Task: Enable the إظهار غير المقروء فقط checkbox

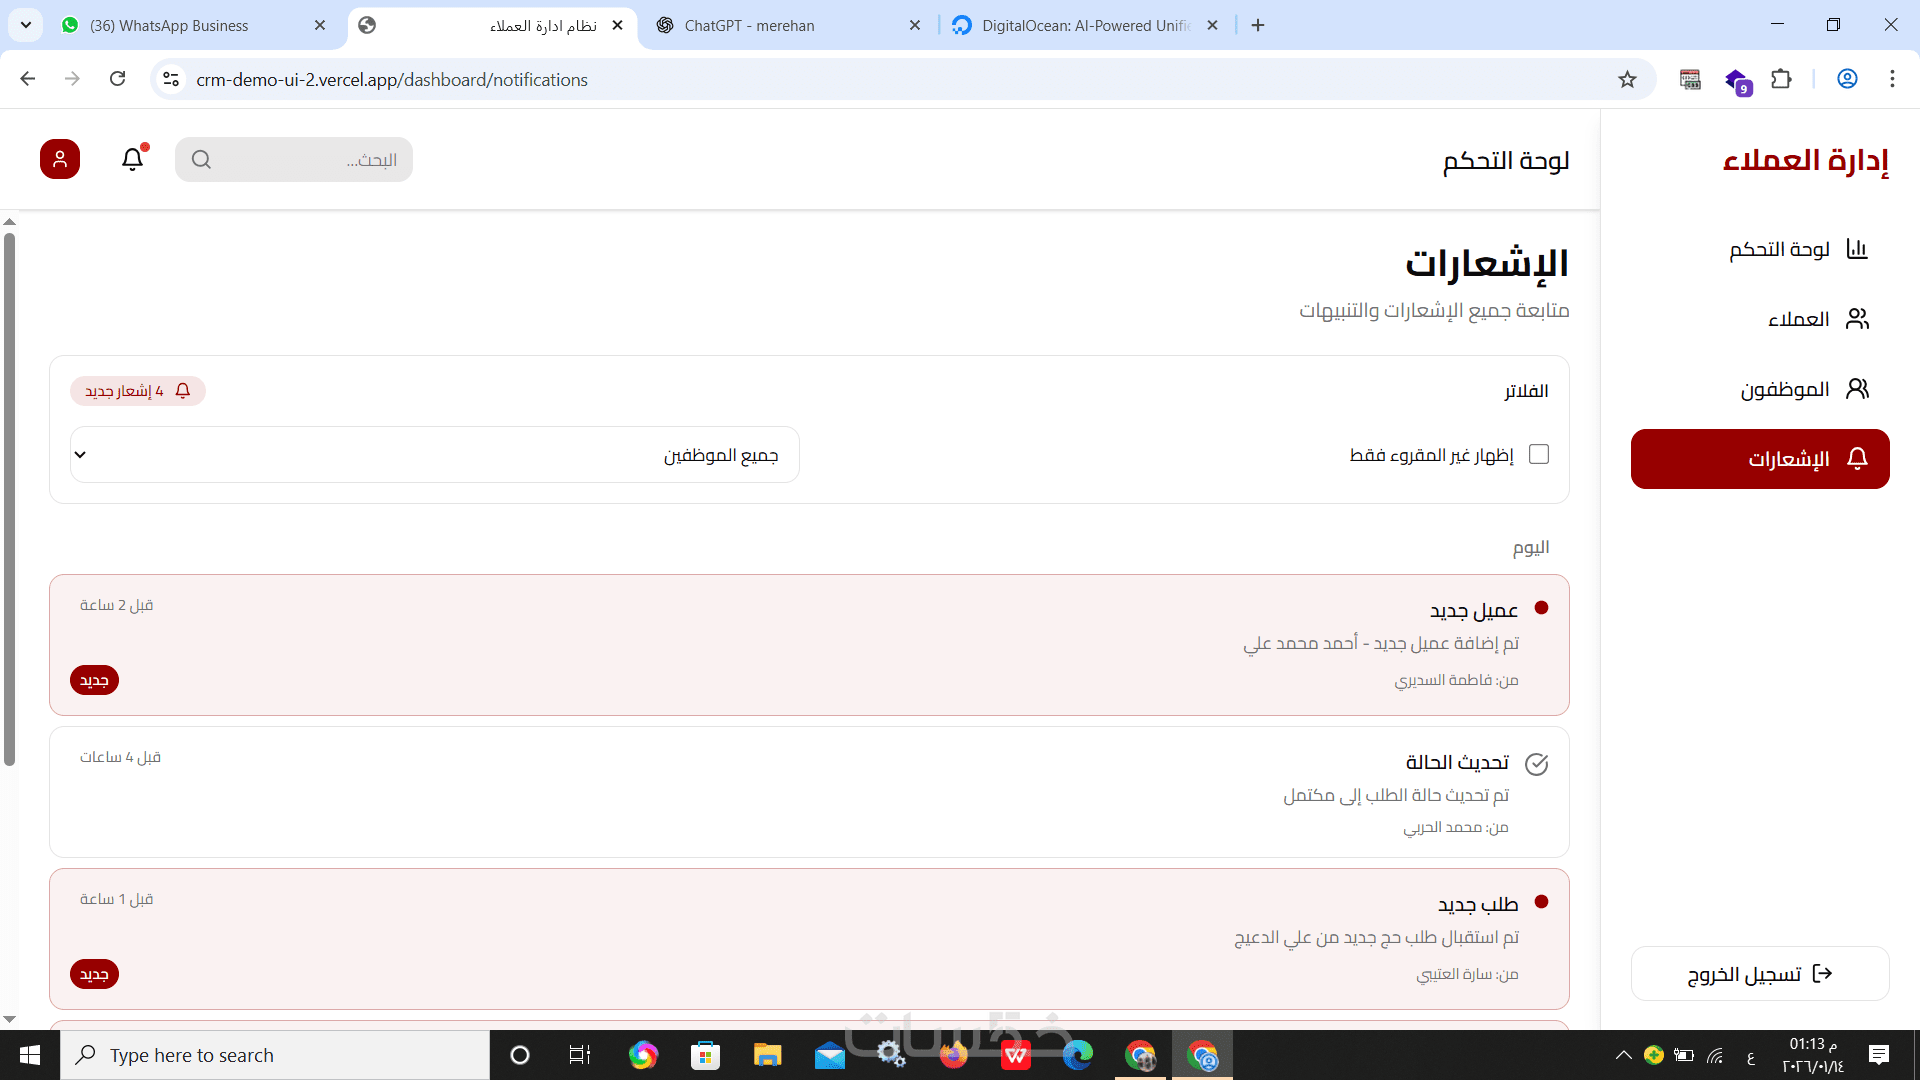Action: [1539, 455]
